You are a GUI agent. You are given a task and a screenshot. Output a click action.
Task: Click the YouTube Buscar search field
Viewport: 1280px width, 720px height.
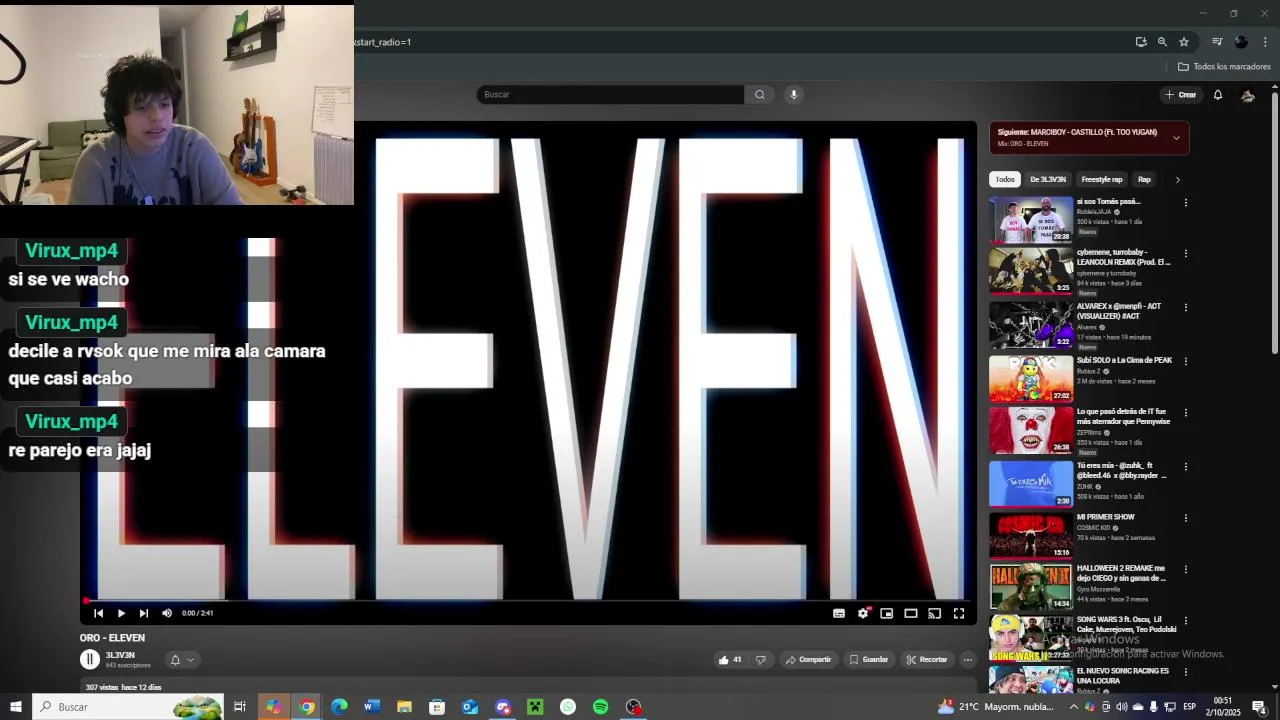click(x=610, y=94)
